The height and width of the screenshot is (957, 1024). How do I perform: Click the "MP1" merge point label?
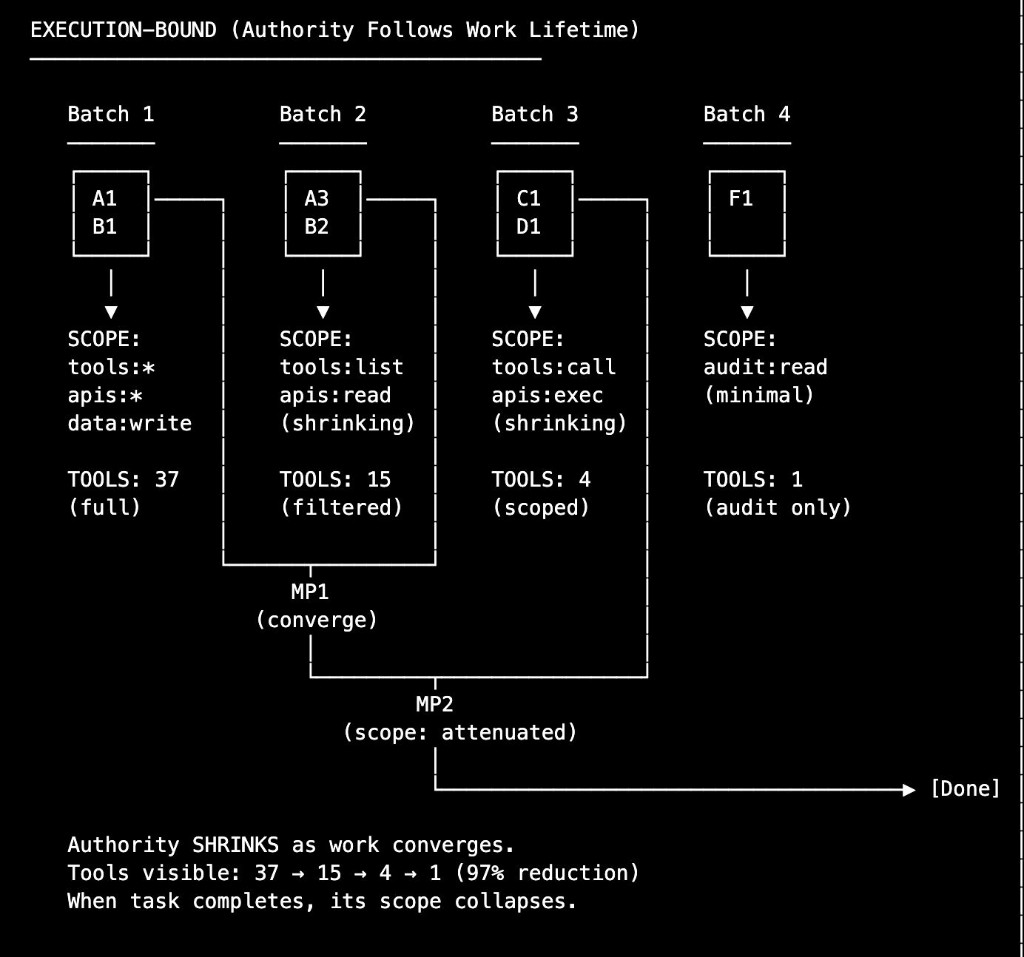tap(310, 592)
